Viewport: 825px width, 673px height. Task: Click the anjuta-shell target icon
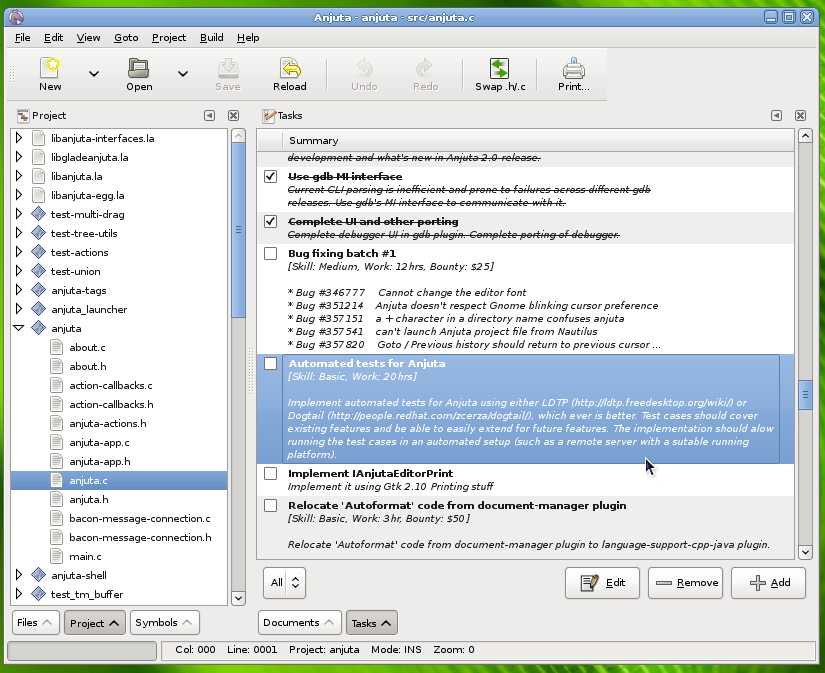tap(38, 575)
